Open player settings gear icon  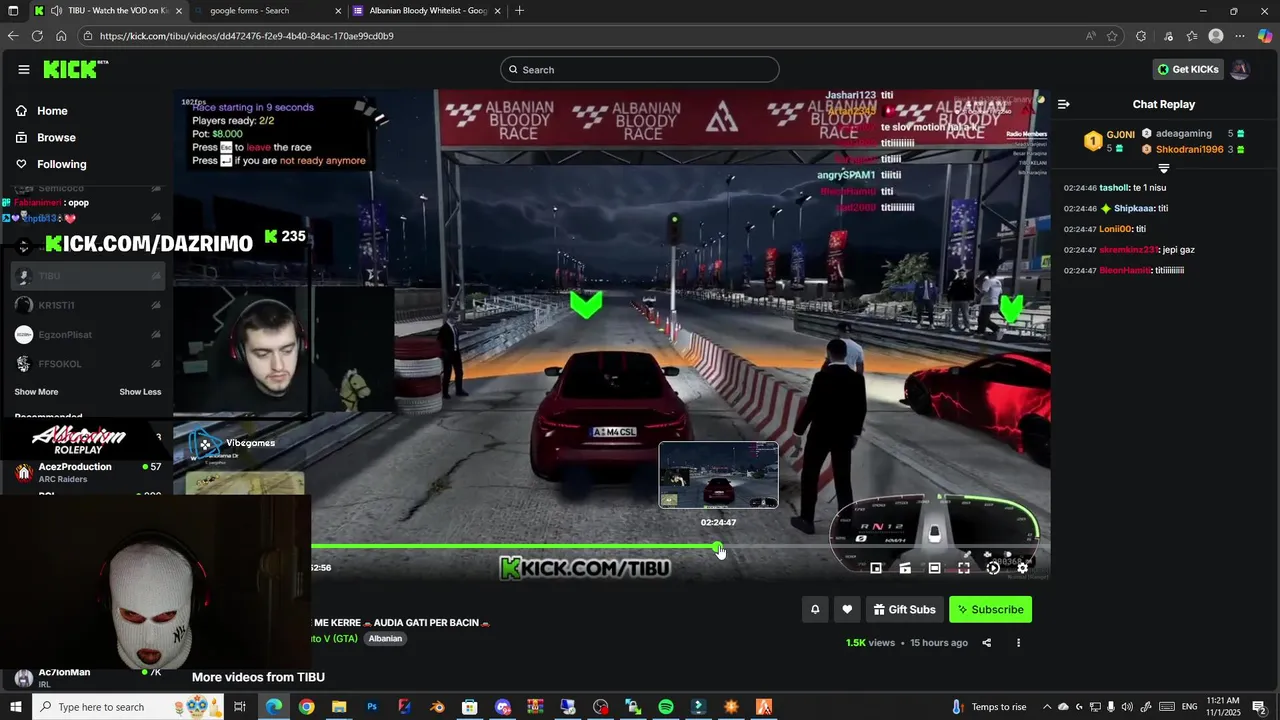pyautogui.click(x=1022, y=568)
